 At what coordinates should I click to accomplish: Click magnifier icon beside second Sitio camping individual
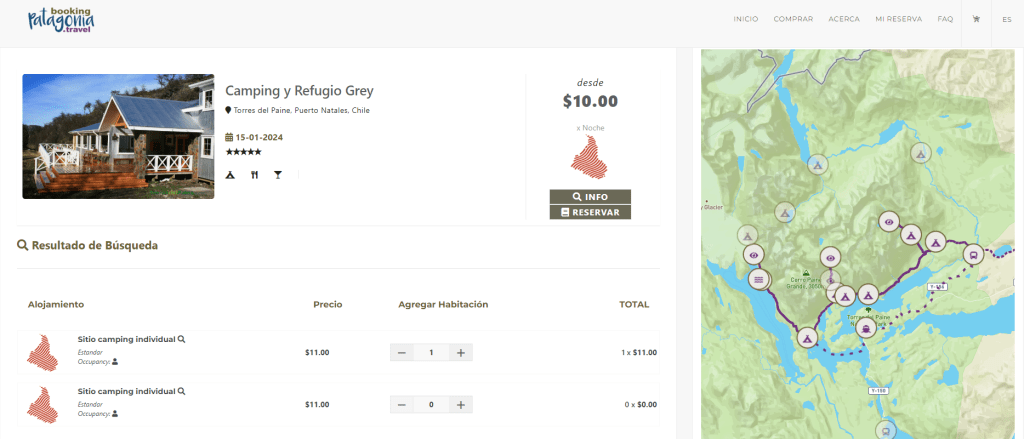[x=181, y=391]
